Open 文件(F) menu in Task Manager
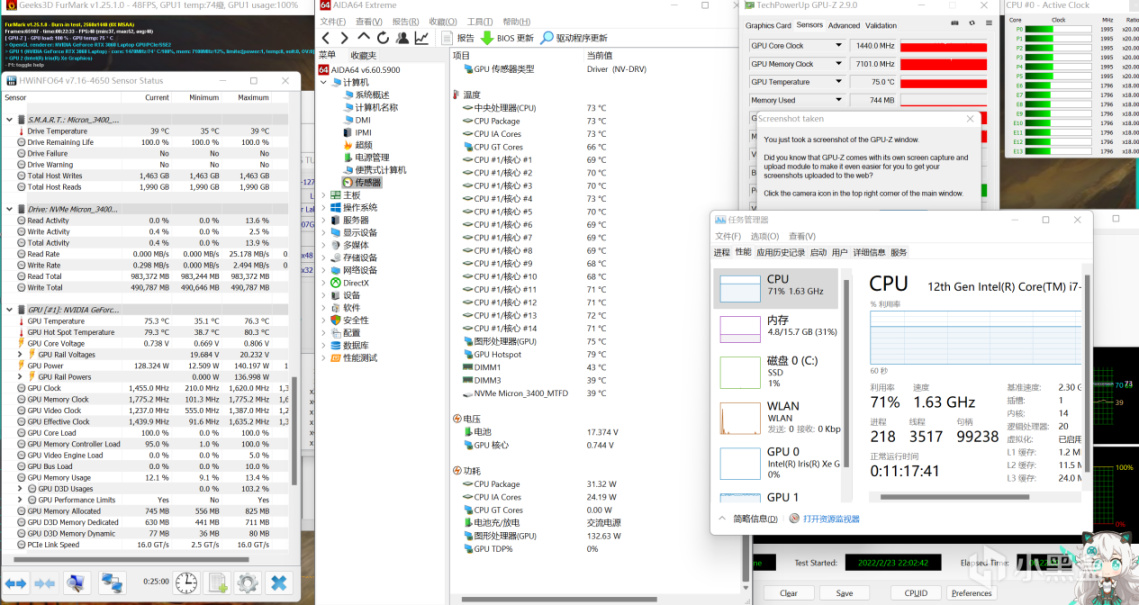Image resolution: width=1139 pixels, height=605 pixels. pyautogui.click(x=728, y=236)
